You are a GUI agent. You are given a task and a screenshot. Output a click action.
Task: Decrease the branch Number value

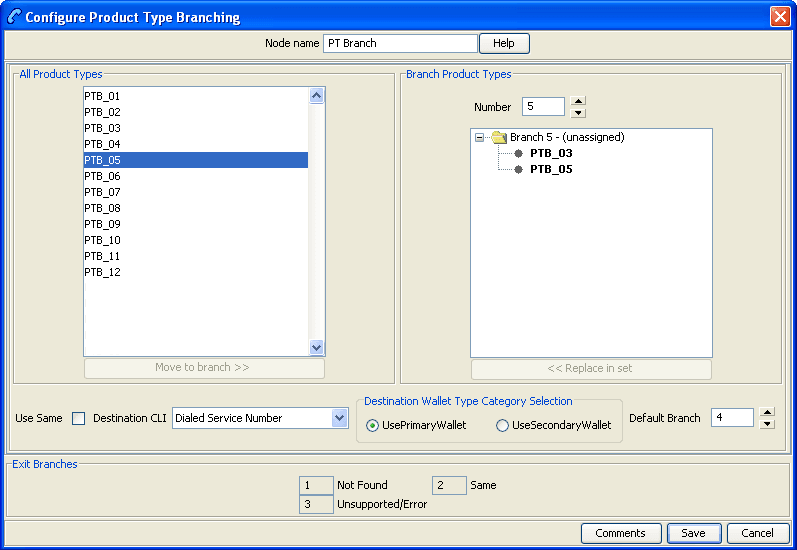578,113
